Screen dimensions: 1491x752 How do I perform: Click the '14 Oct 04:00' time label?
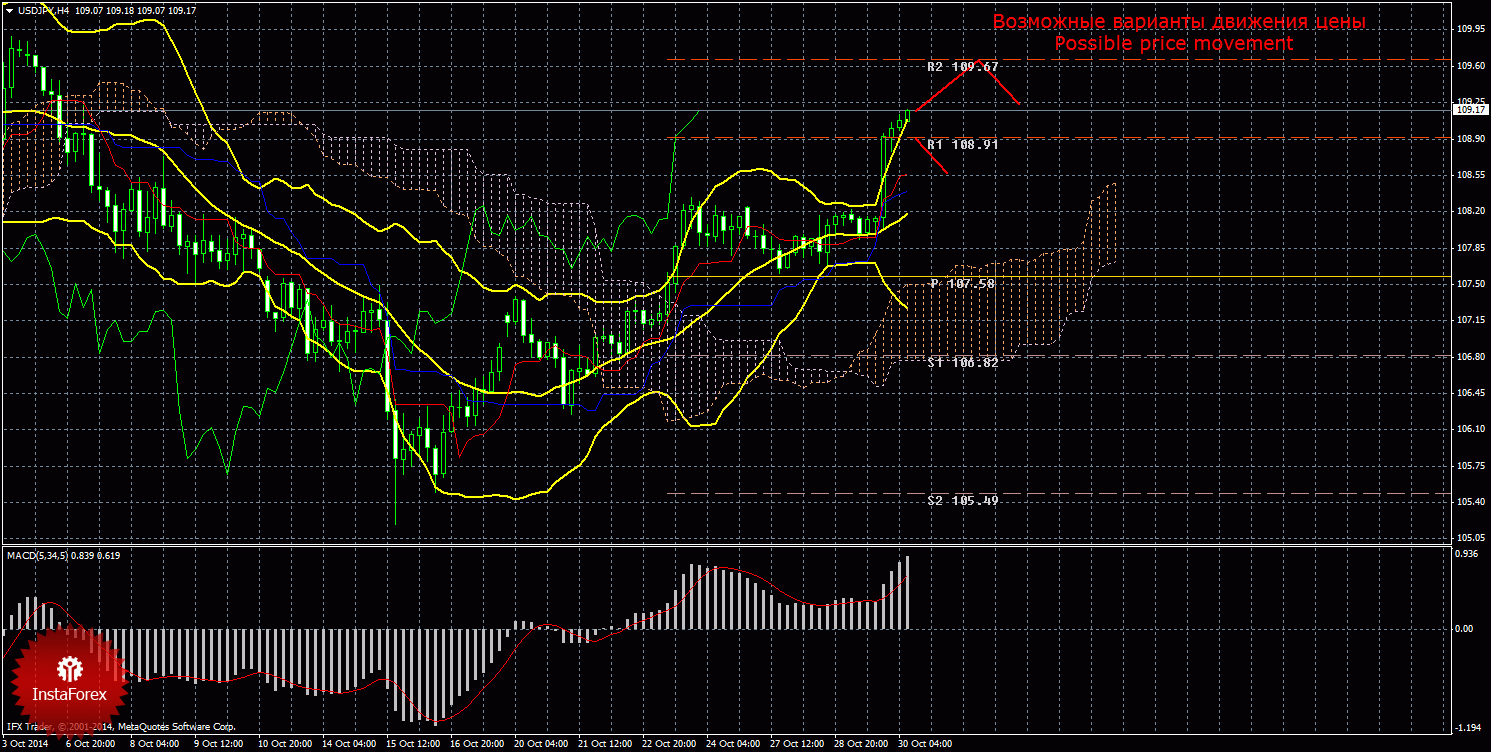(x=349, y=744)
